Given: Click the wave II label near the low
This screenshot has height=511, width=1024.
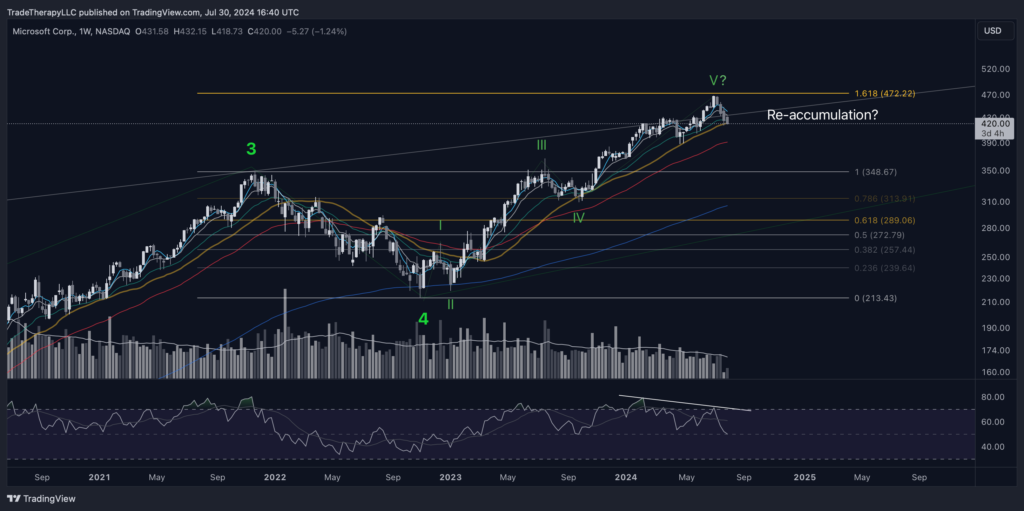Looking at the screenshot, I should click(450, 303).
